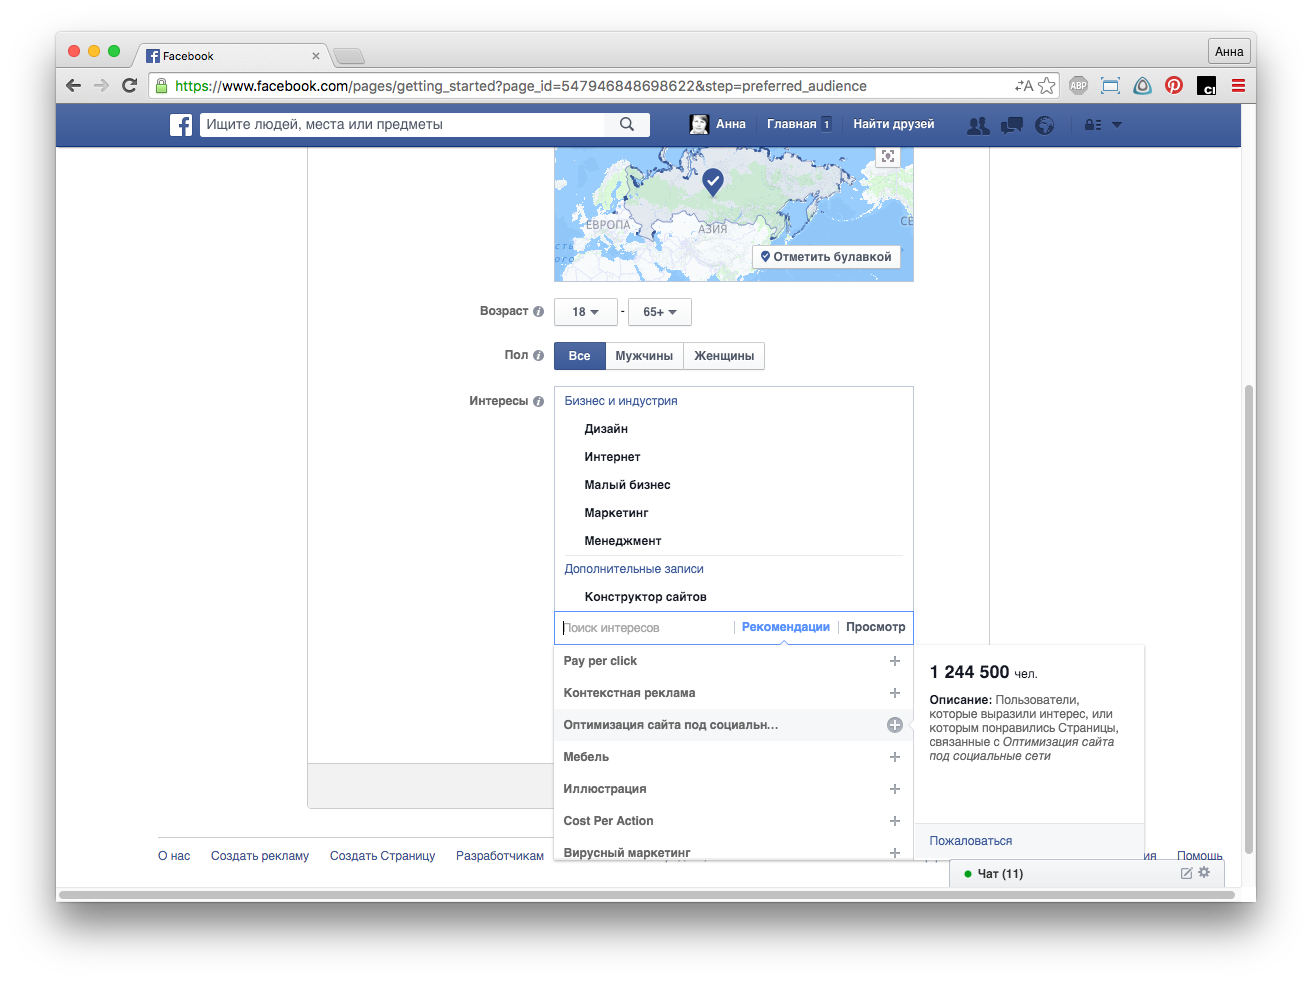
Task: Add the Pay per click interest
Action: (895, 661)
